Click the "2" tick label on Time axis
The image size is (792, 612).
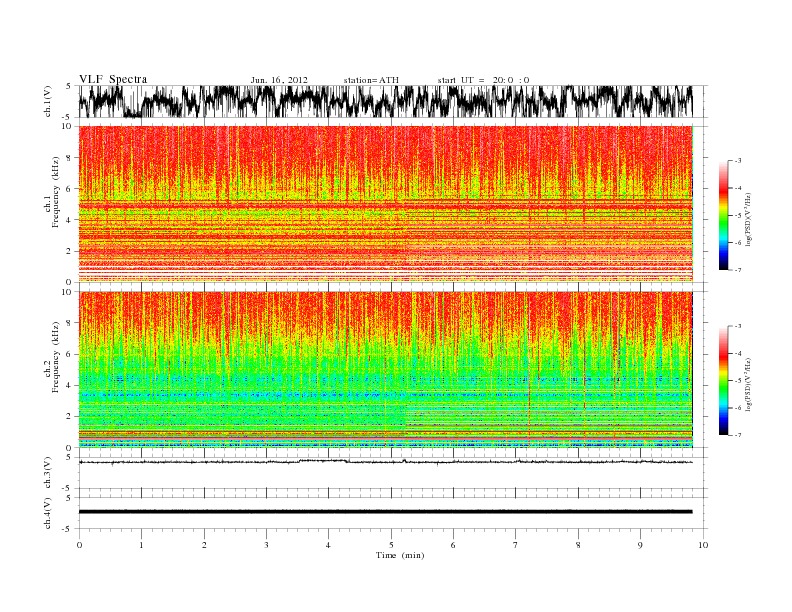(204, 545)
